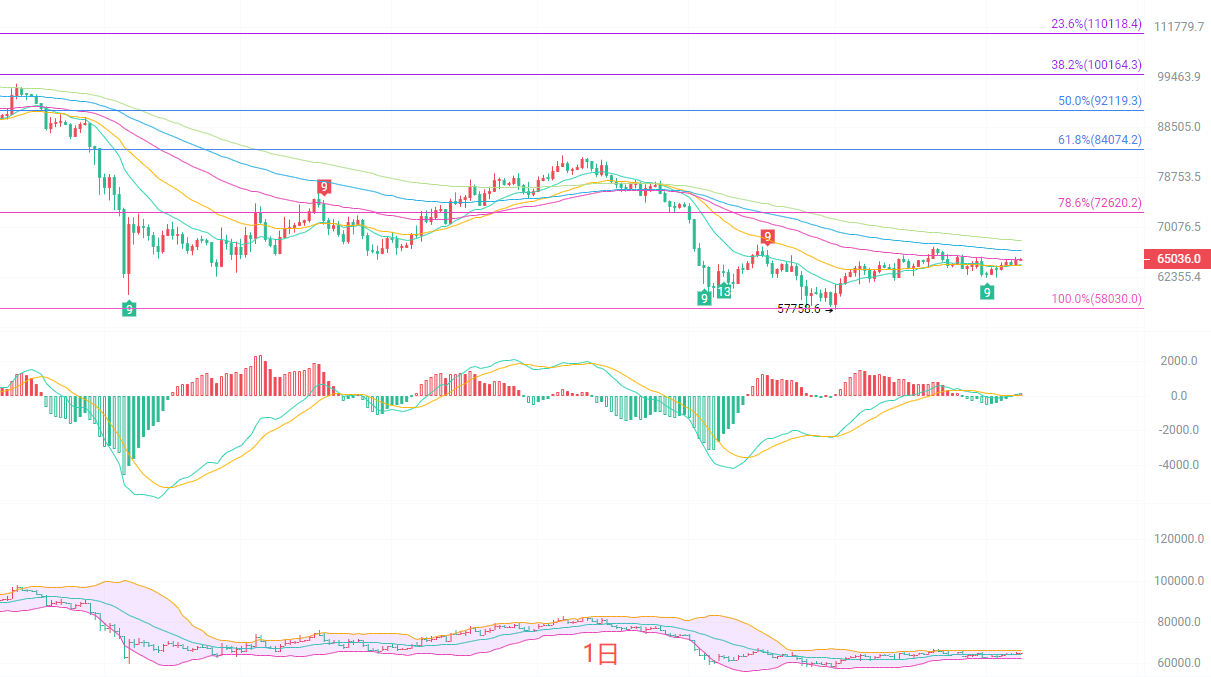Image resolution: width=1211 pixels, height=677 pixels.
Task: Select the 38.2%(100164.3) Fibonacci level label
Action: pyautogui.click(x=1096, y=64)
